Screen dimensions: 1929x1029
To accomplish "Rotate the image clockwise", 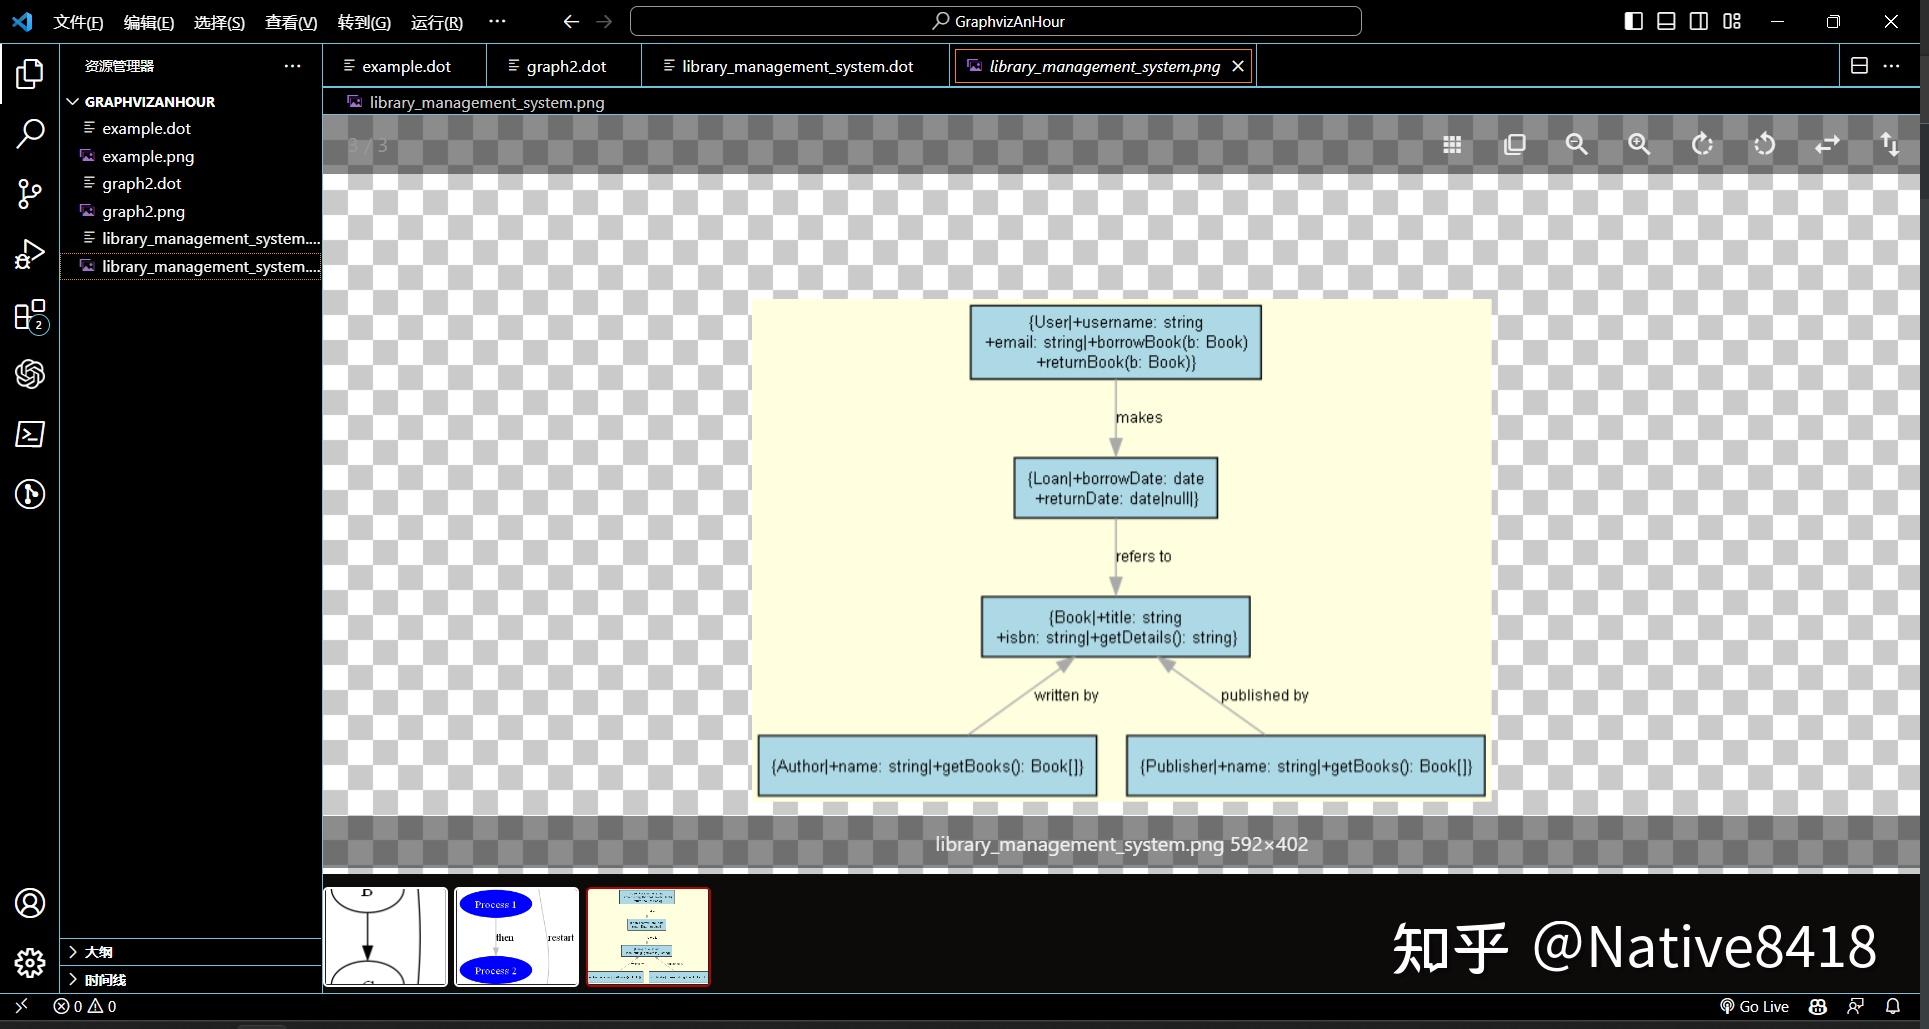I will (1703, 144).
